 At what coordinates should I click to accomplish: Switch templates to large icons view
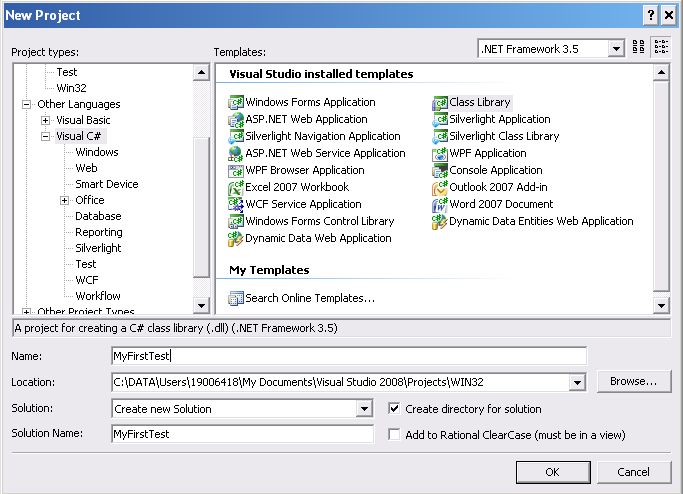point(639,47)
